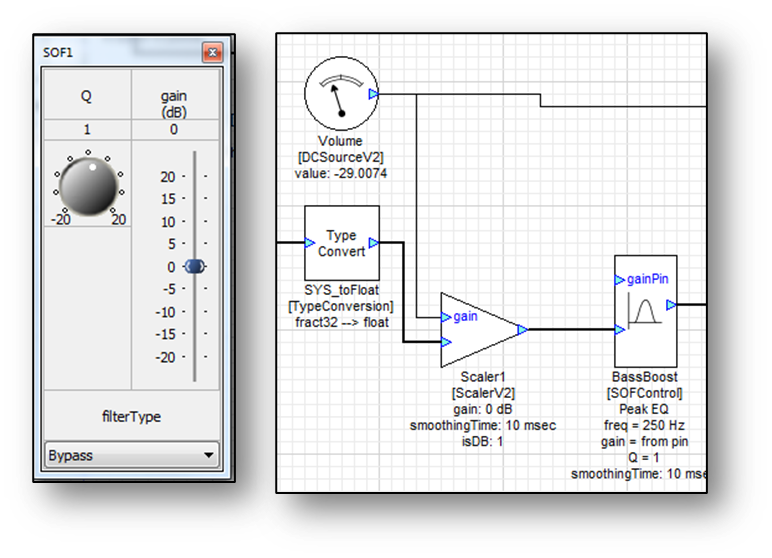
Task: Click the Volume value label text
Action: pyautogui.click(x=340, y=173)
